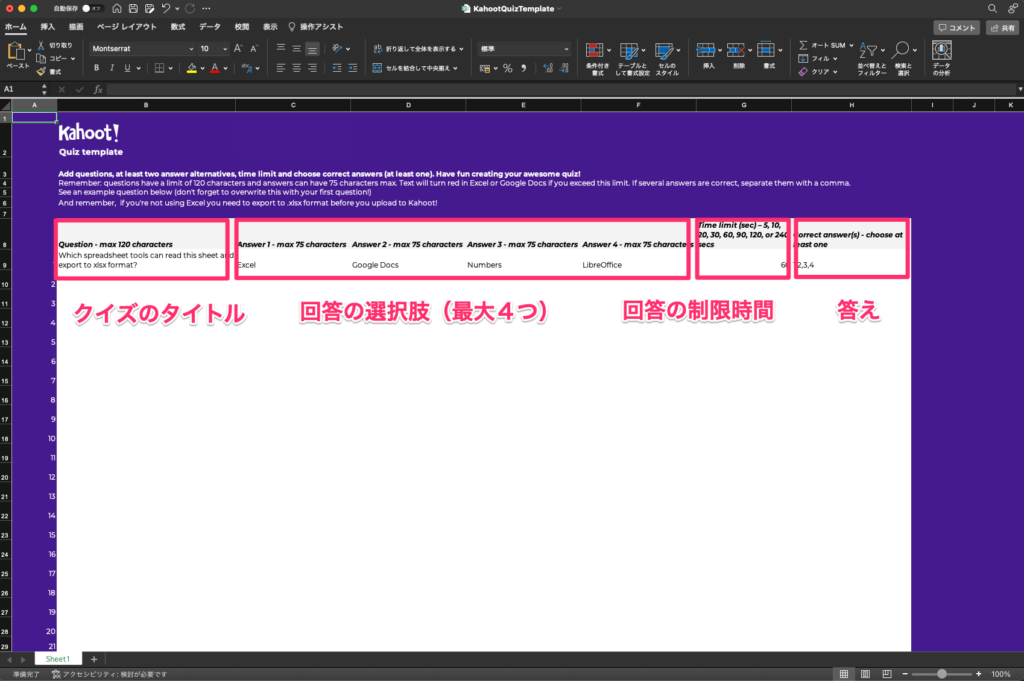
Task: Click the 共有 share button
Action: (x=1002, y=27)
